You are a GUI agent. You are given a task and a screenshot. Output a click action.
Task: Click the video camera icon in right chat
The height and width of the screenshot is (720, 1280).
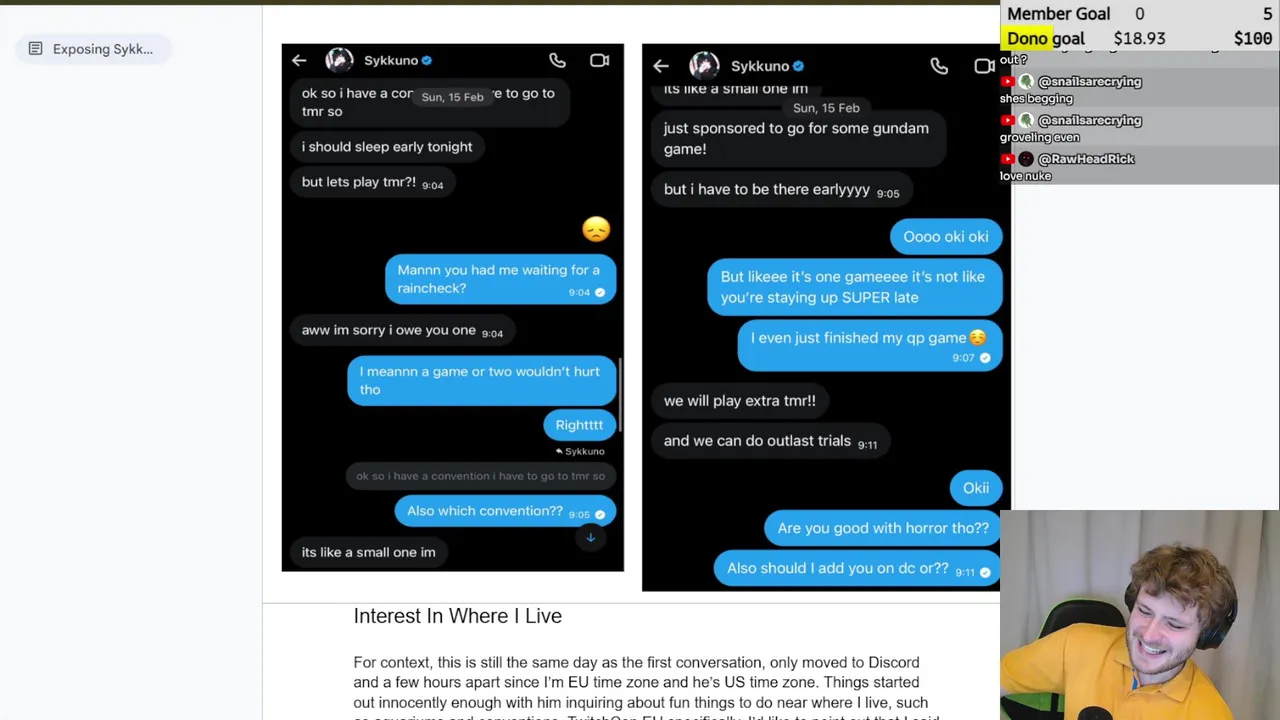coord(984,66)
